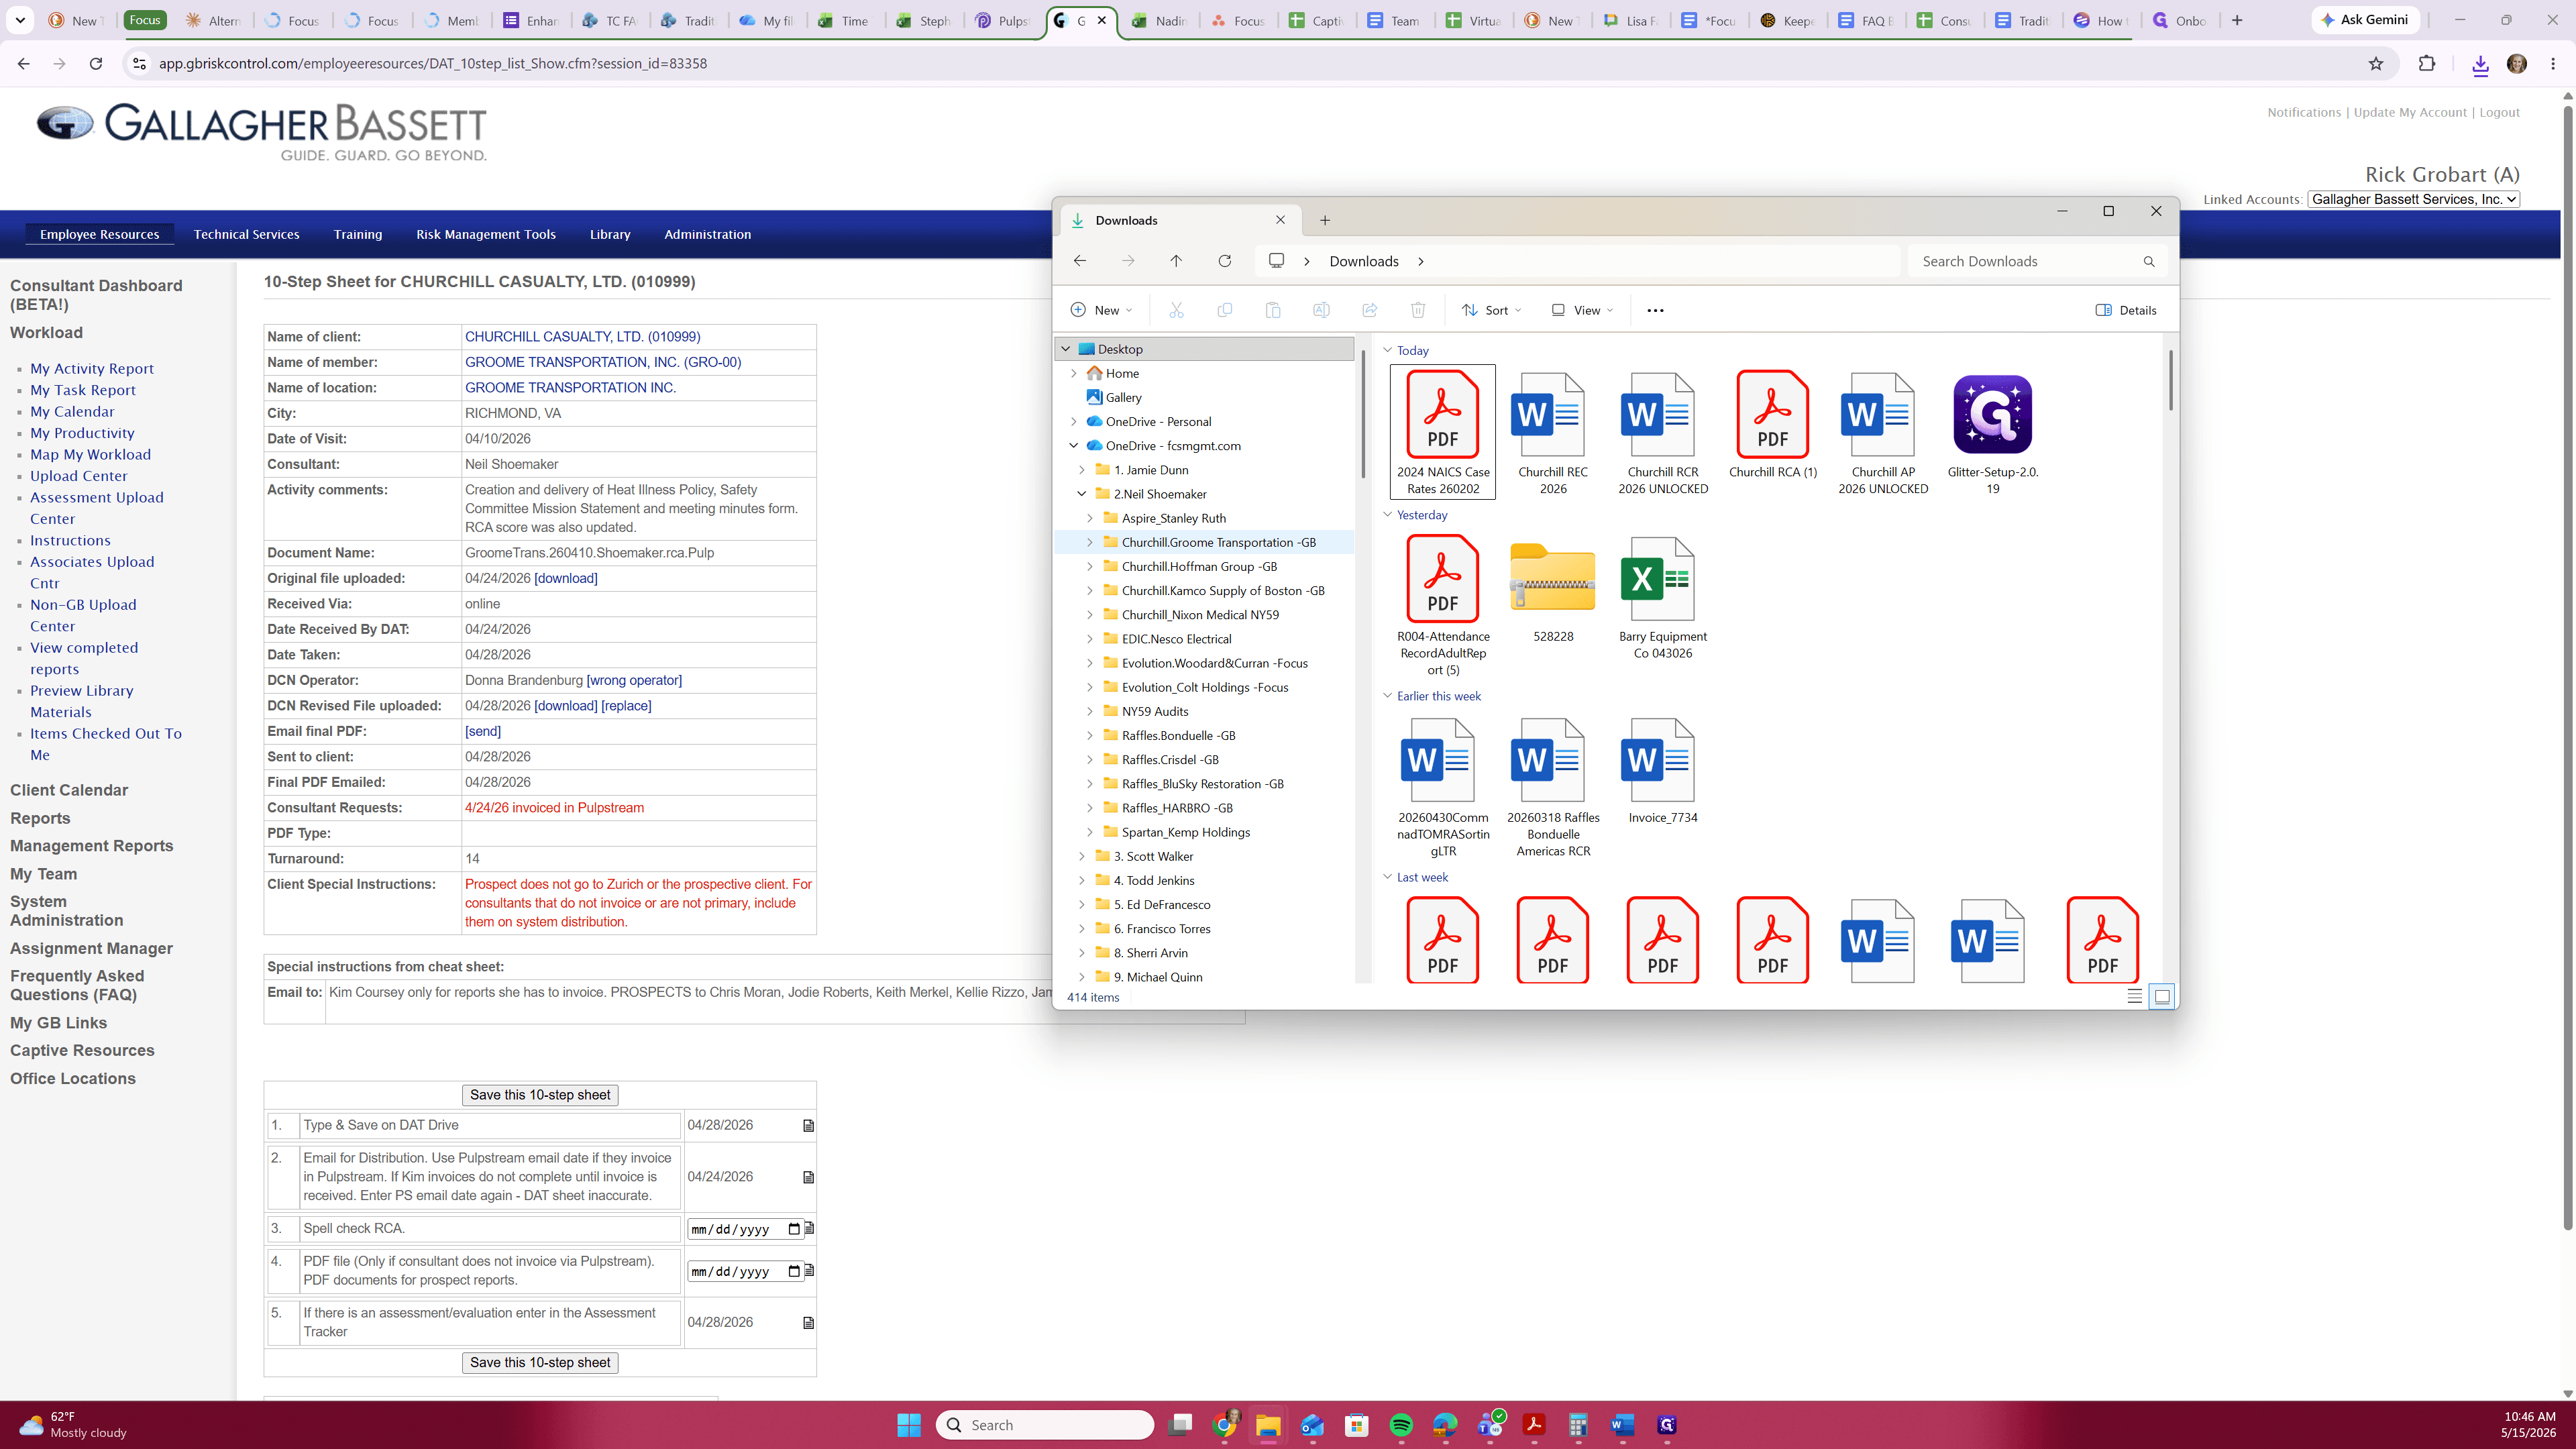
Task: Select Raffles.Crisdel -GB folder in tree
Action: [1170, 760]
